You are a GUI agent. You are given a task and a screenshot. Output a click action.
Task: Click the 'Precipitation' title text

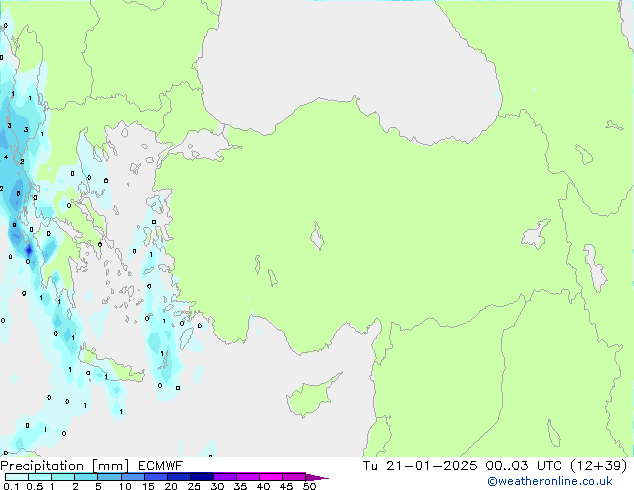click(42, 466)
